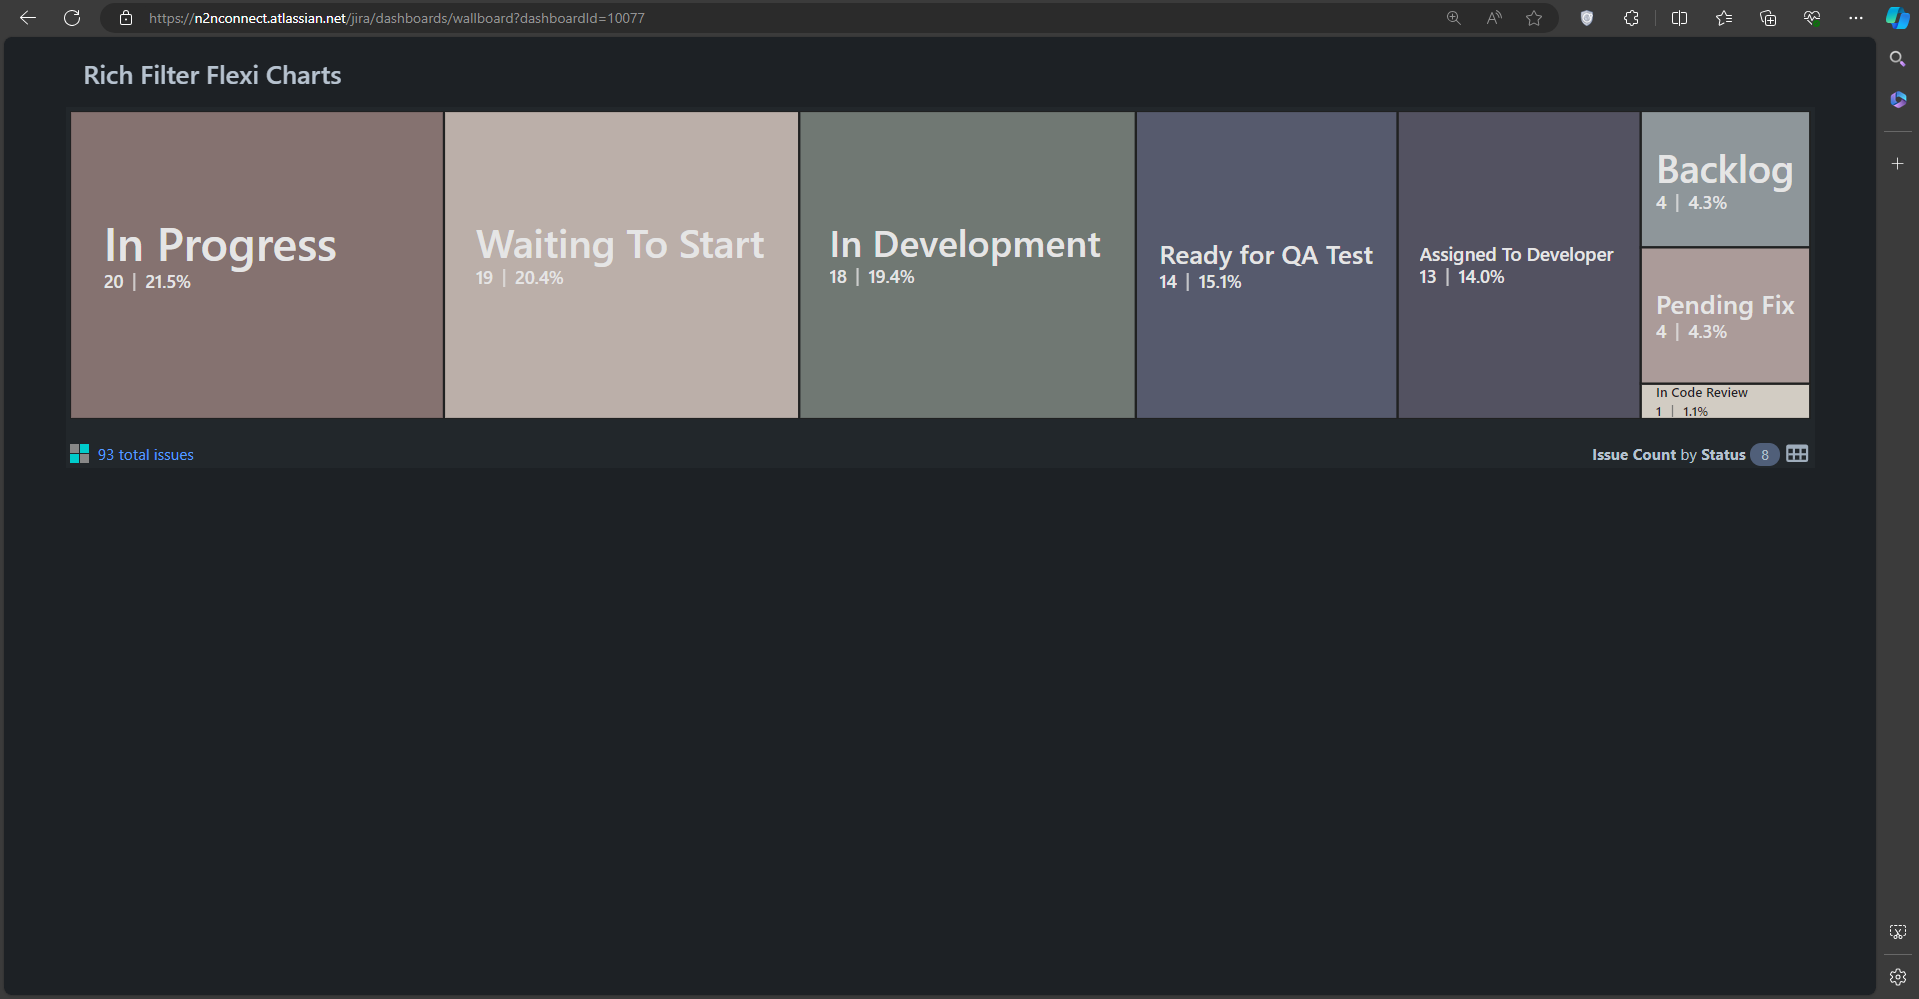
Task: Click the Status grouping label to change it
Action: point(1722,454)
